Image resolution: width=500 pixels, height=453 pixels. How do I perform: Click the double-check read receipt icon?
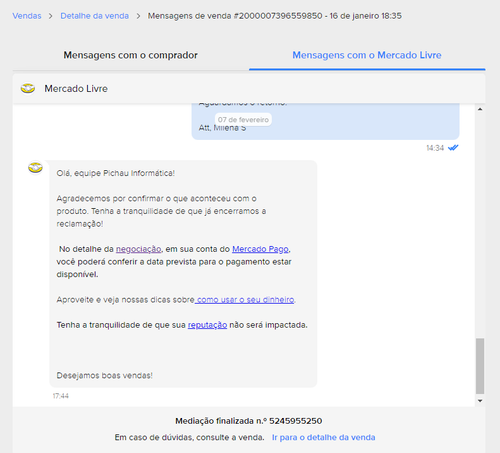tap(453, 148)
